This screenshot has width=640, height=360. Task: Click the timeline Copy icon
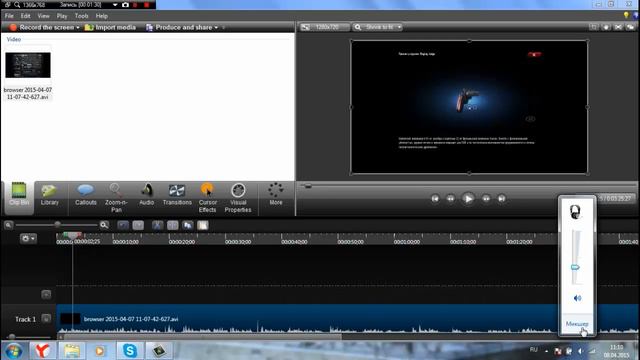click(188, 225)
